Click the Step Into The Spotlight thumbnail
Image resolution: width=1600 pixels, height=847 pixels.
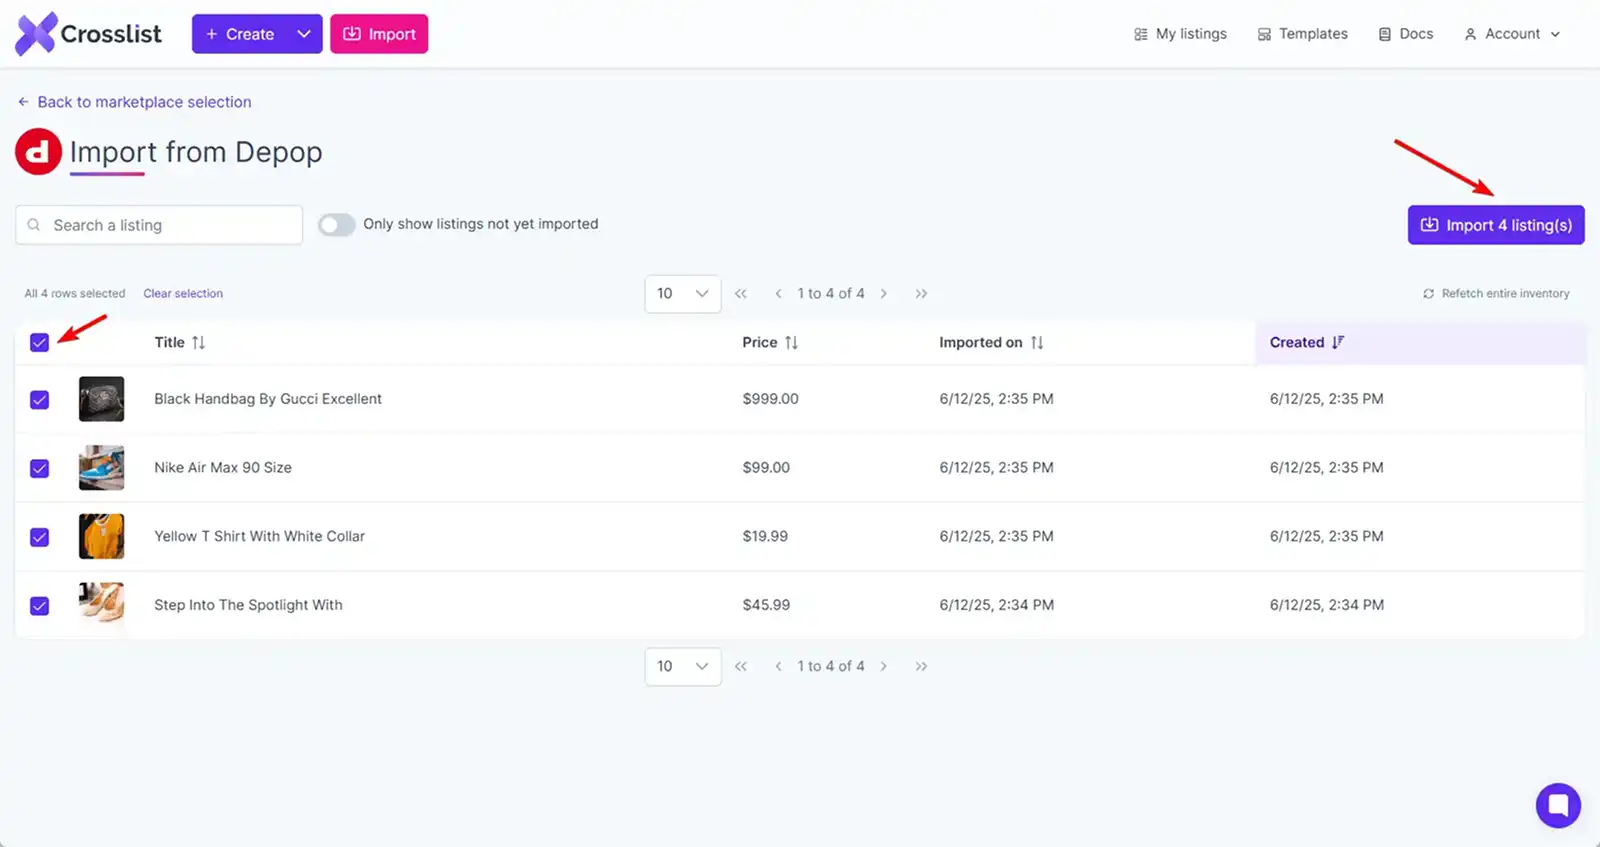pyautogui.click(x=101, y=604)
